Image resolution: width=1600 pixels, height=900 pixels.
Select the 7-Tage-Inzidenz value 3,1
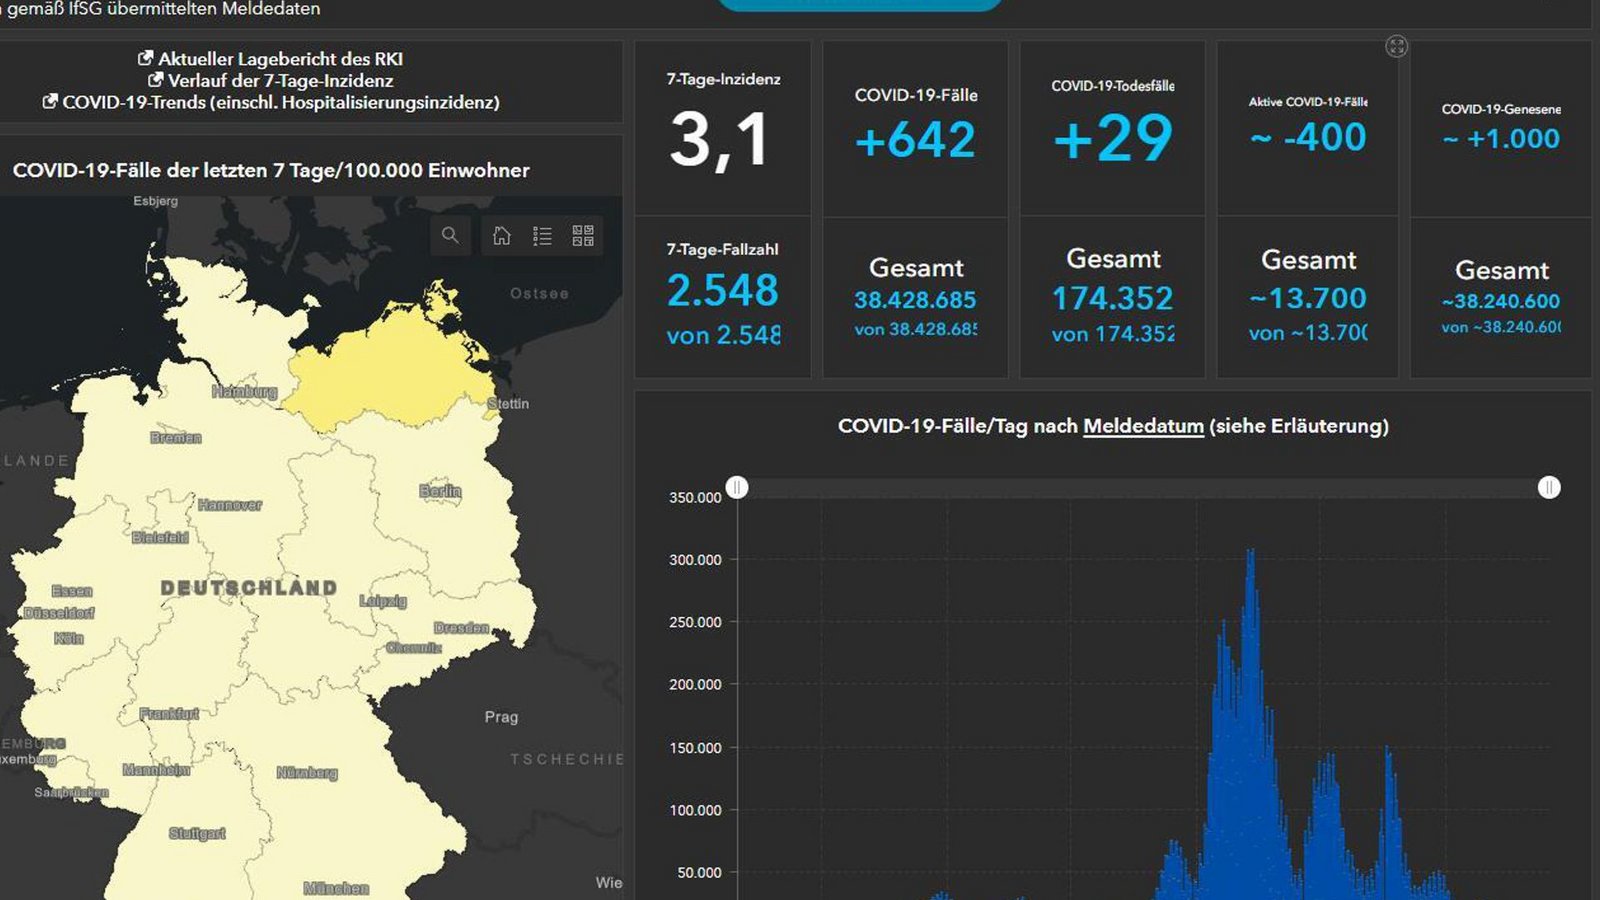(720, 139)
